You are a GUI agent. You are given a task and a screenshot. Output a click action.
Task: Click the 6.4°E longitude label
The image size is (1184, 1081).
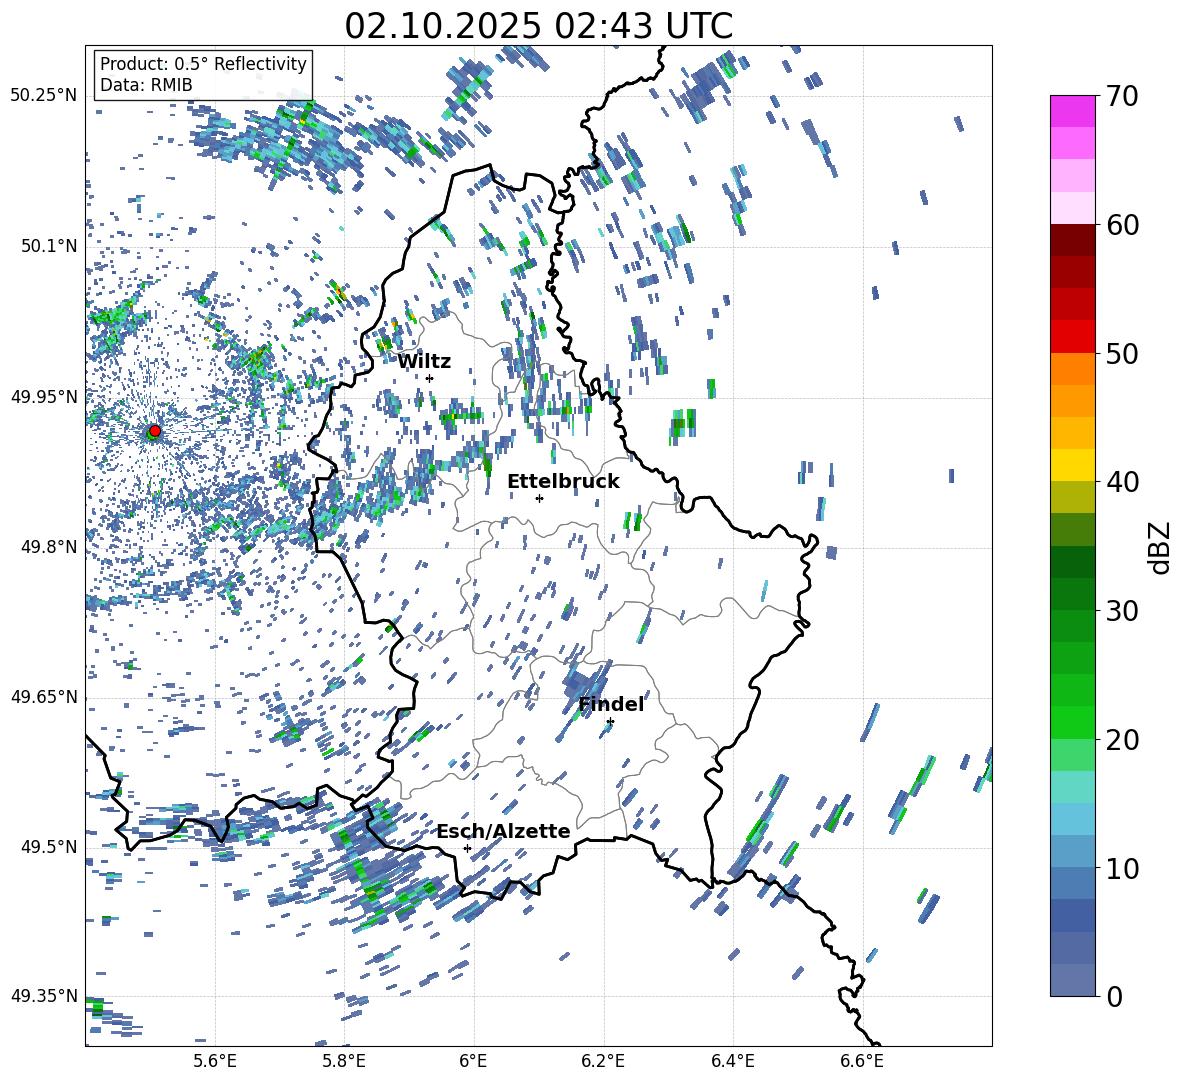tap(732, 1061)
